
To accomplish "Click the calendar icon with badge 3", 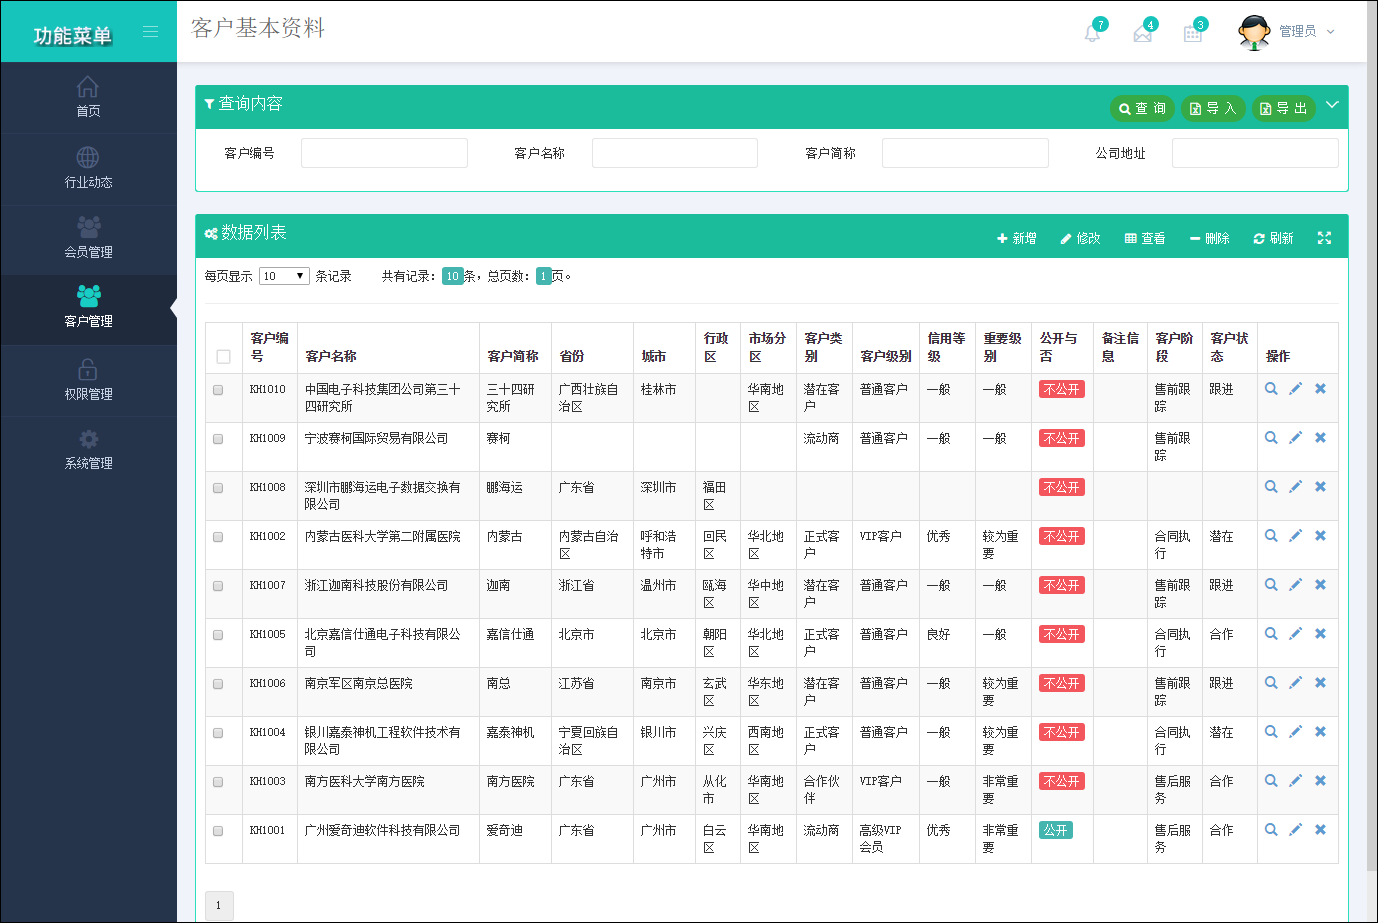I will pyautogui.click(x=1193, y=33).
